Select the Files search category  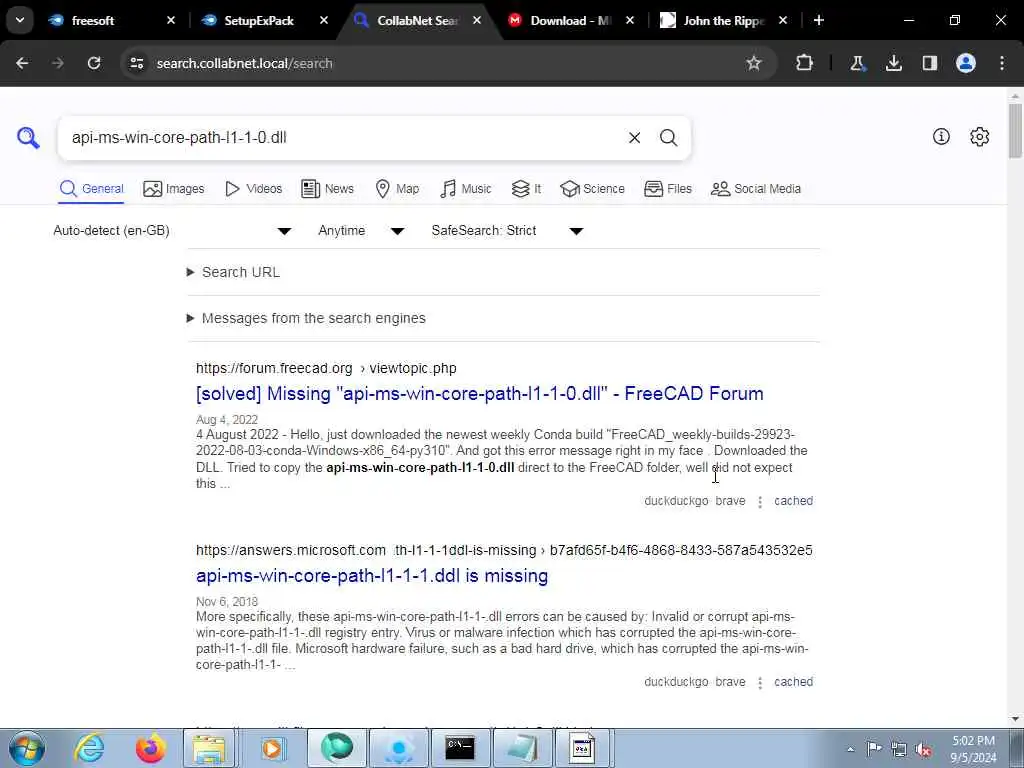click(x=667, y=189)
